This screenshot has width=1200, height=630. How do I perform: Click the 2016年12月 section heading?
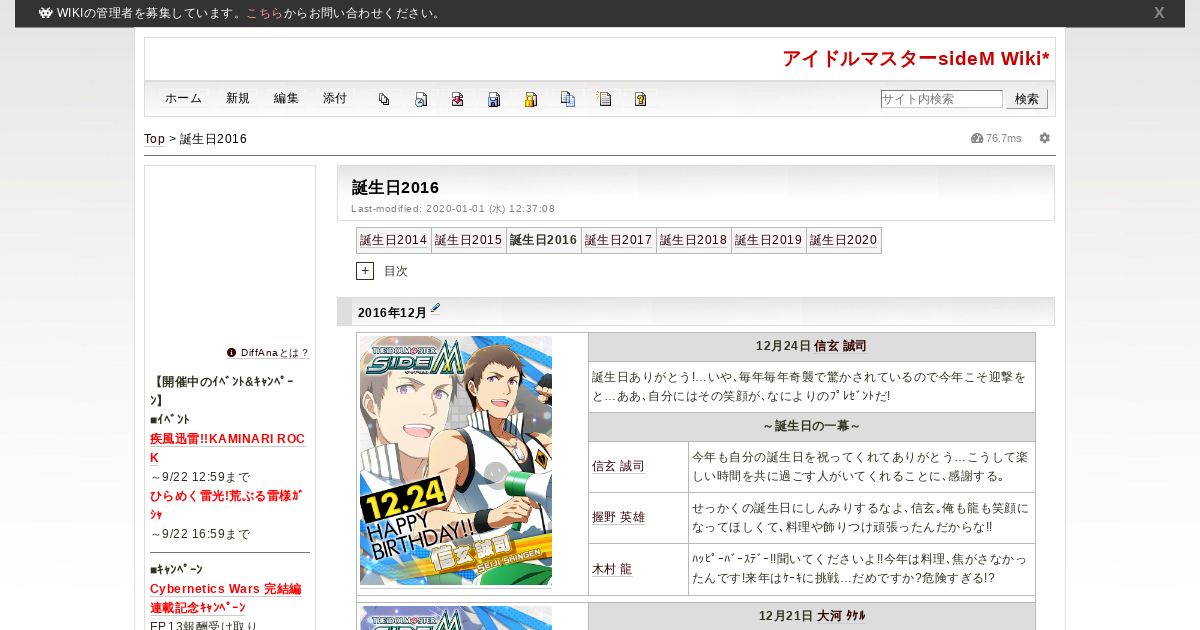pos(392,313)
